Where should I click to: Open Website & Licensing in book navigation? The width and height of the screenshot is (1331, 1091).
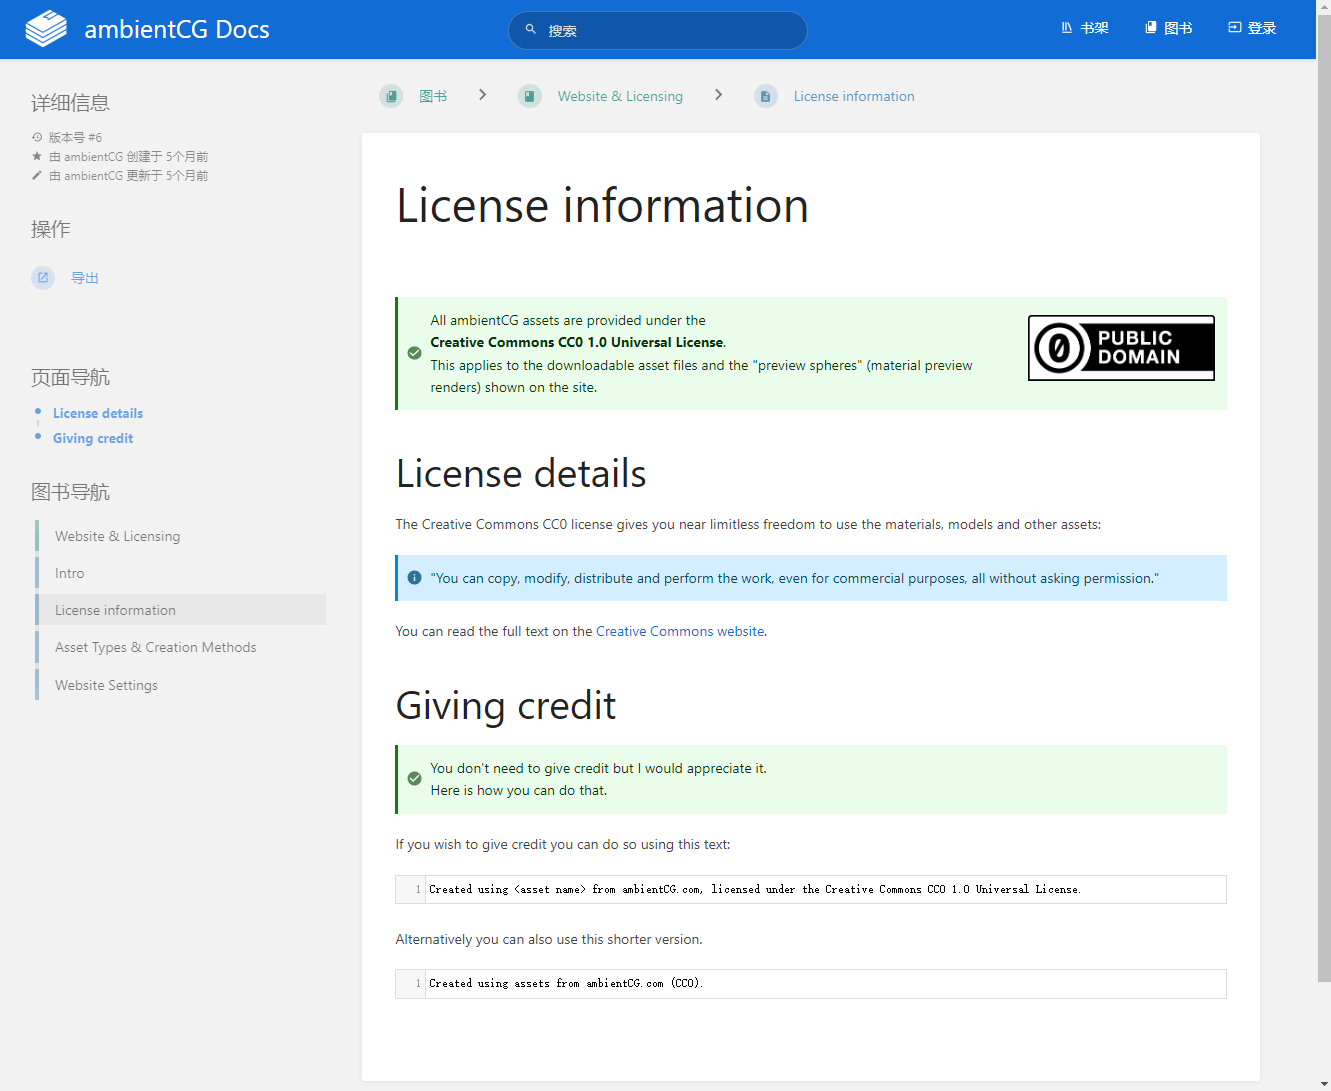(x=180, y=536)
